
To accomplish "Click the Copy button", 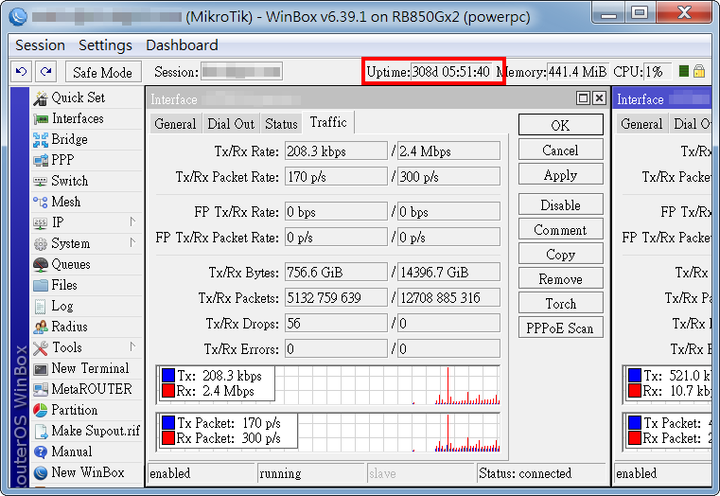I will click(x=561, y=254).
